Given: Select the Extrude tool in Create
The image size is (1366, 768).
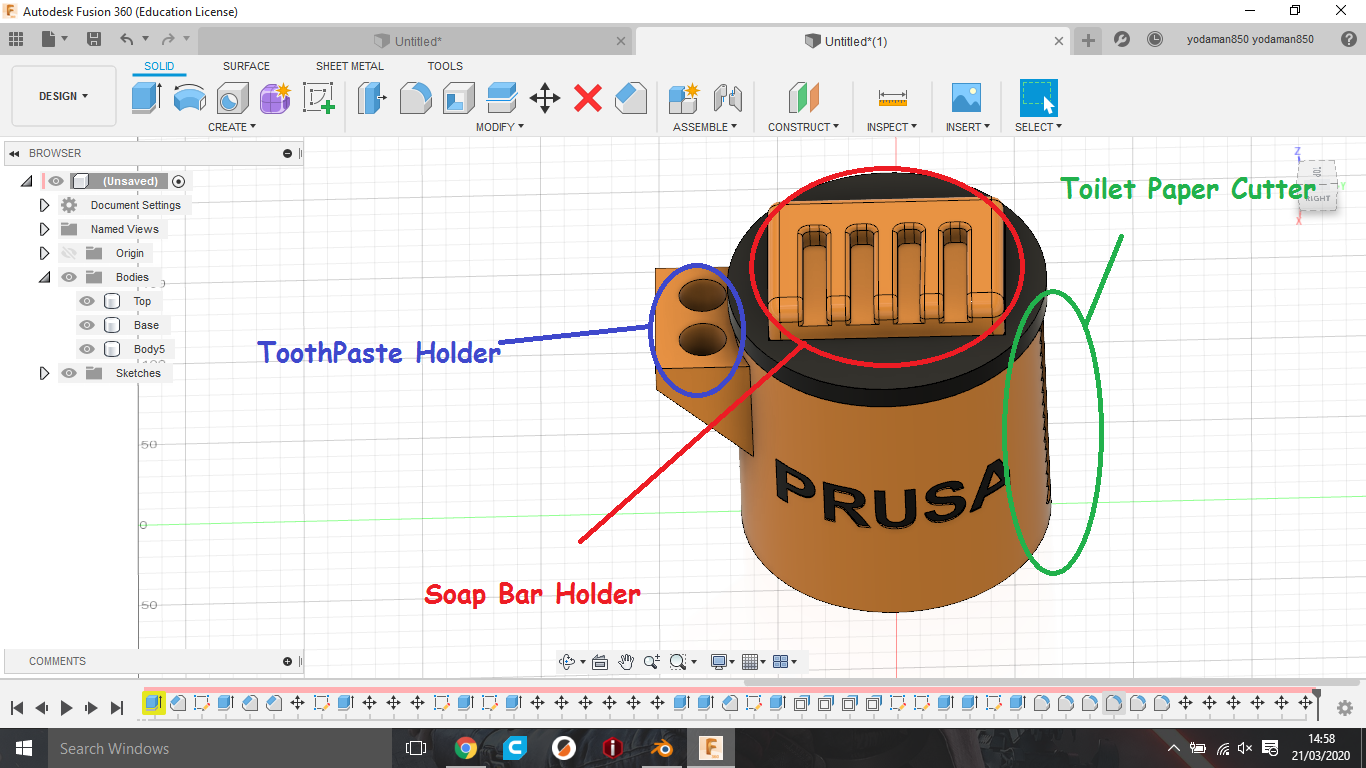Looking at the screenshot, I should pyautogui.click(x=147, y=98).
